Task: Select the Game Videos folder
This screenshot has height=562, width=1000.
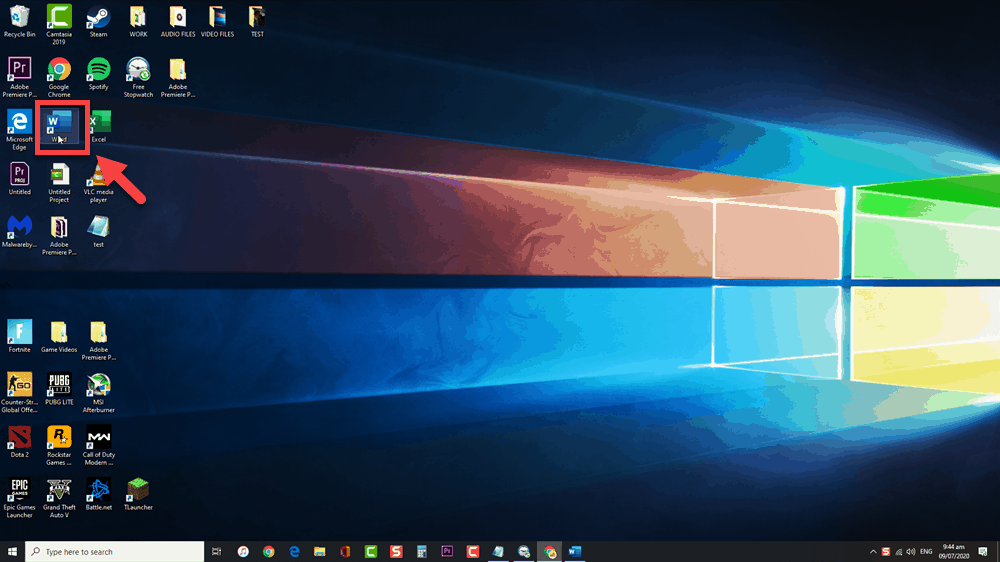Action: [59, 336]
